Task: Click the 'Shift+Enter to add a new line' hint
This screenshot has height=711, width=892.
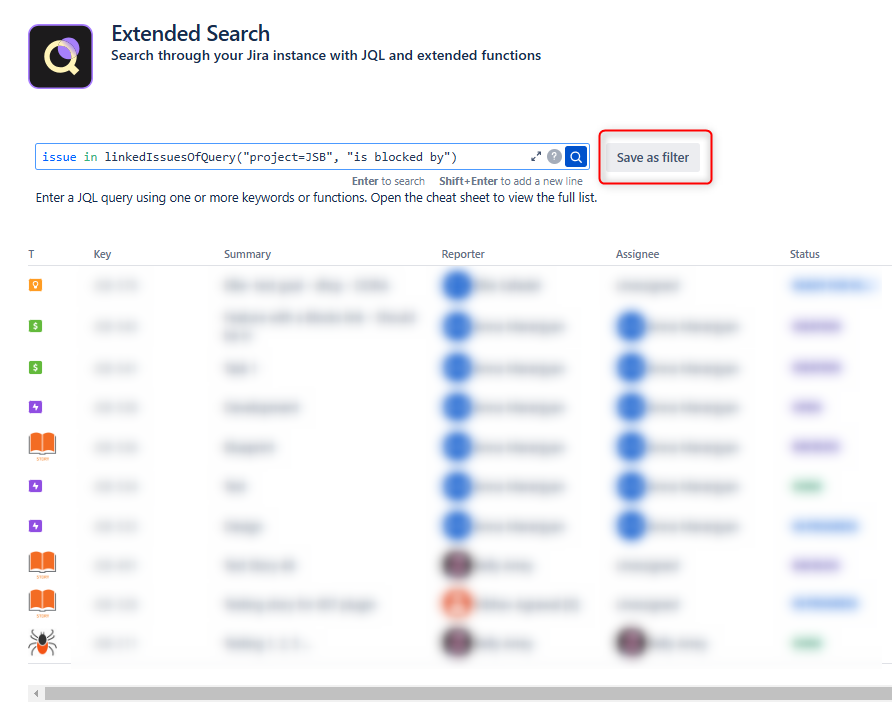Action: (510, 181)
